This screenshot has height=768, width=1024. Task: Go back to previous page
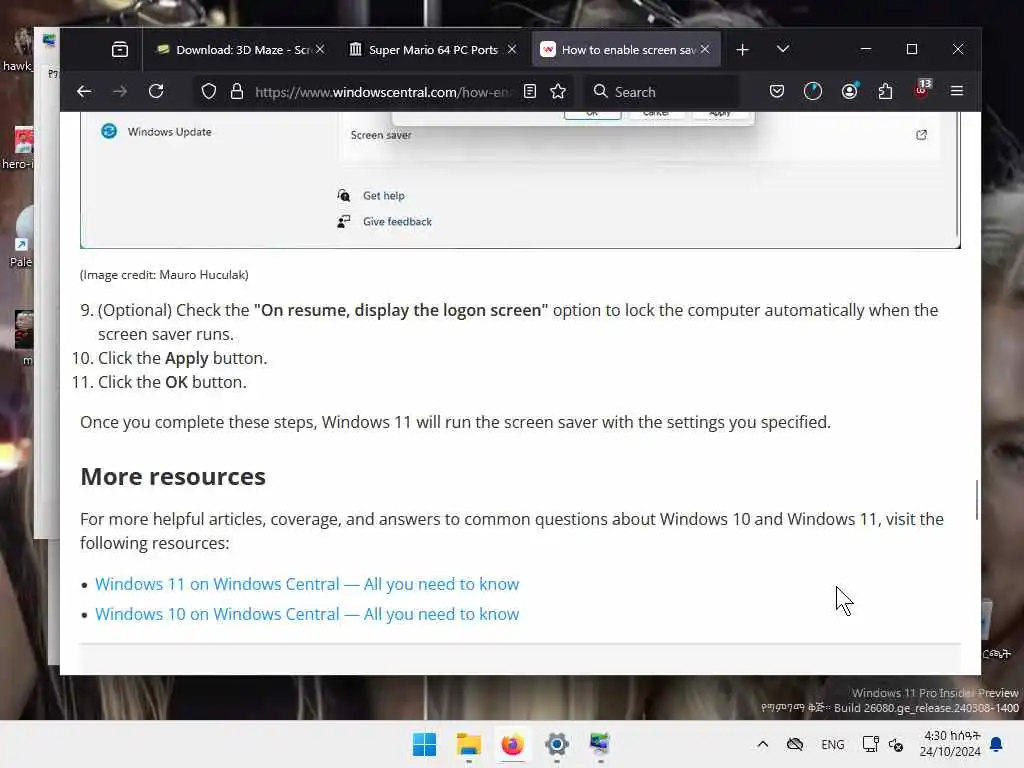(x=84, y=91)
